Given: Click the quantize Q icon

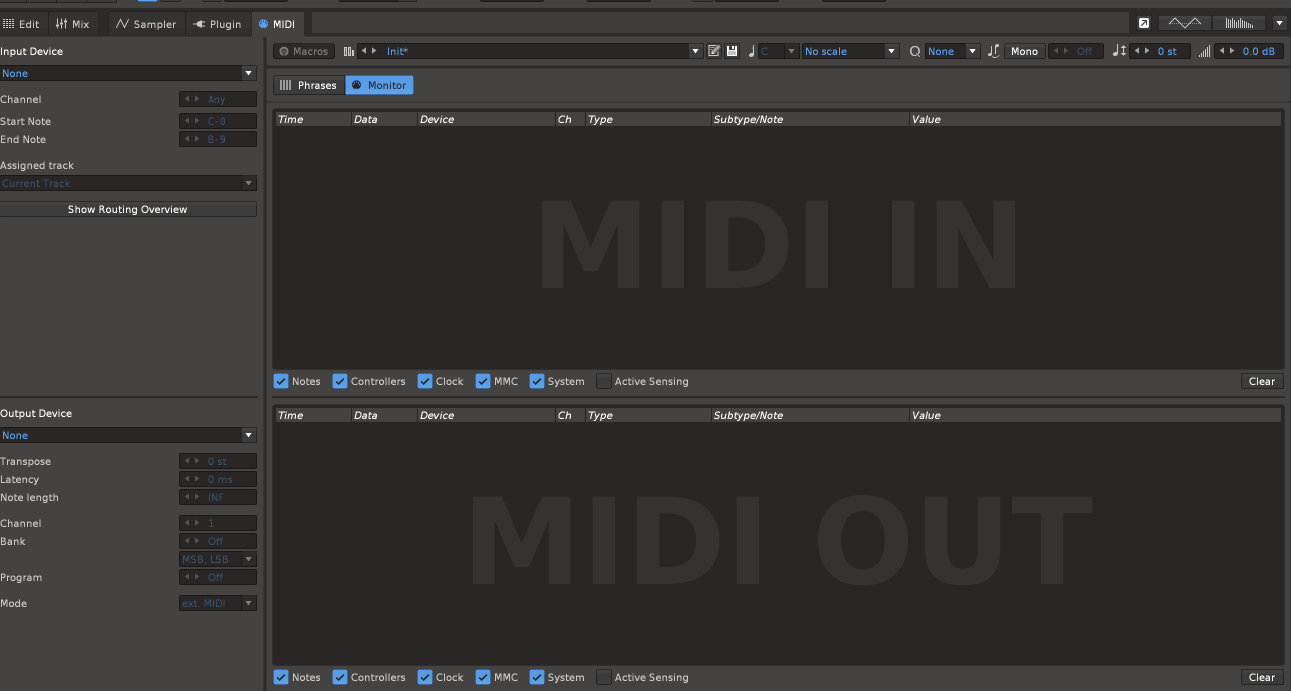Looking at the screenshot, I should [x=914, y=51].
